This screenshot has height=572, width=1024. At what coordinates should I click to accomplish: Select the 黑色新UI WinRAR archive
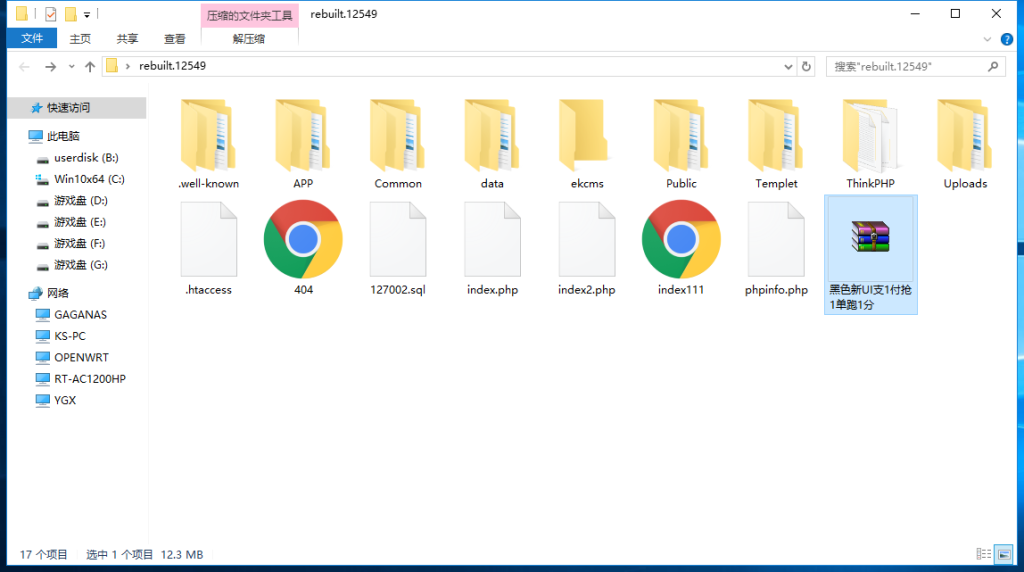pos(871,255)
